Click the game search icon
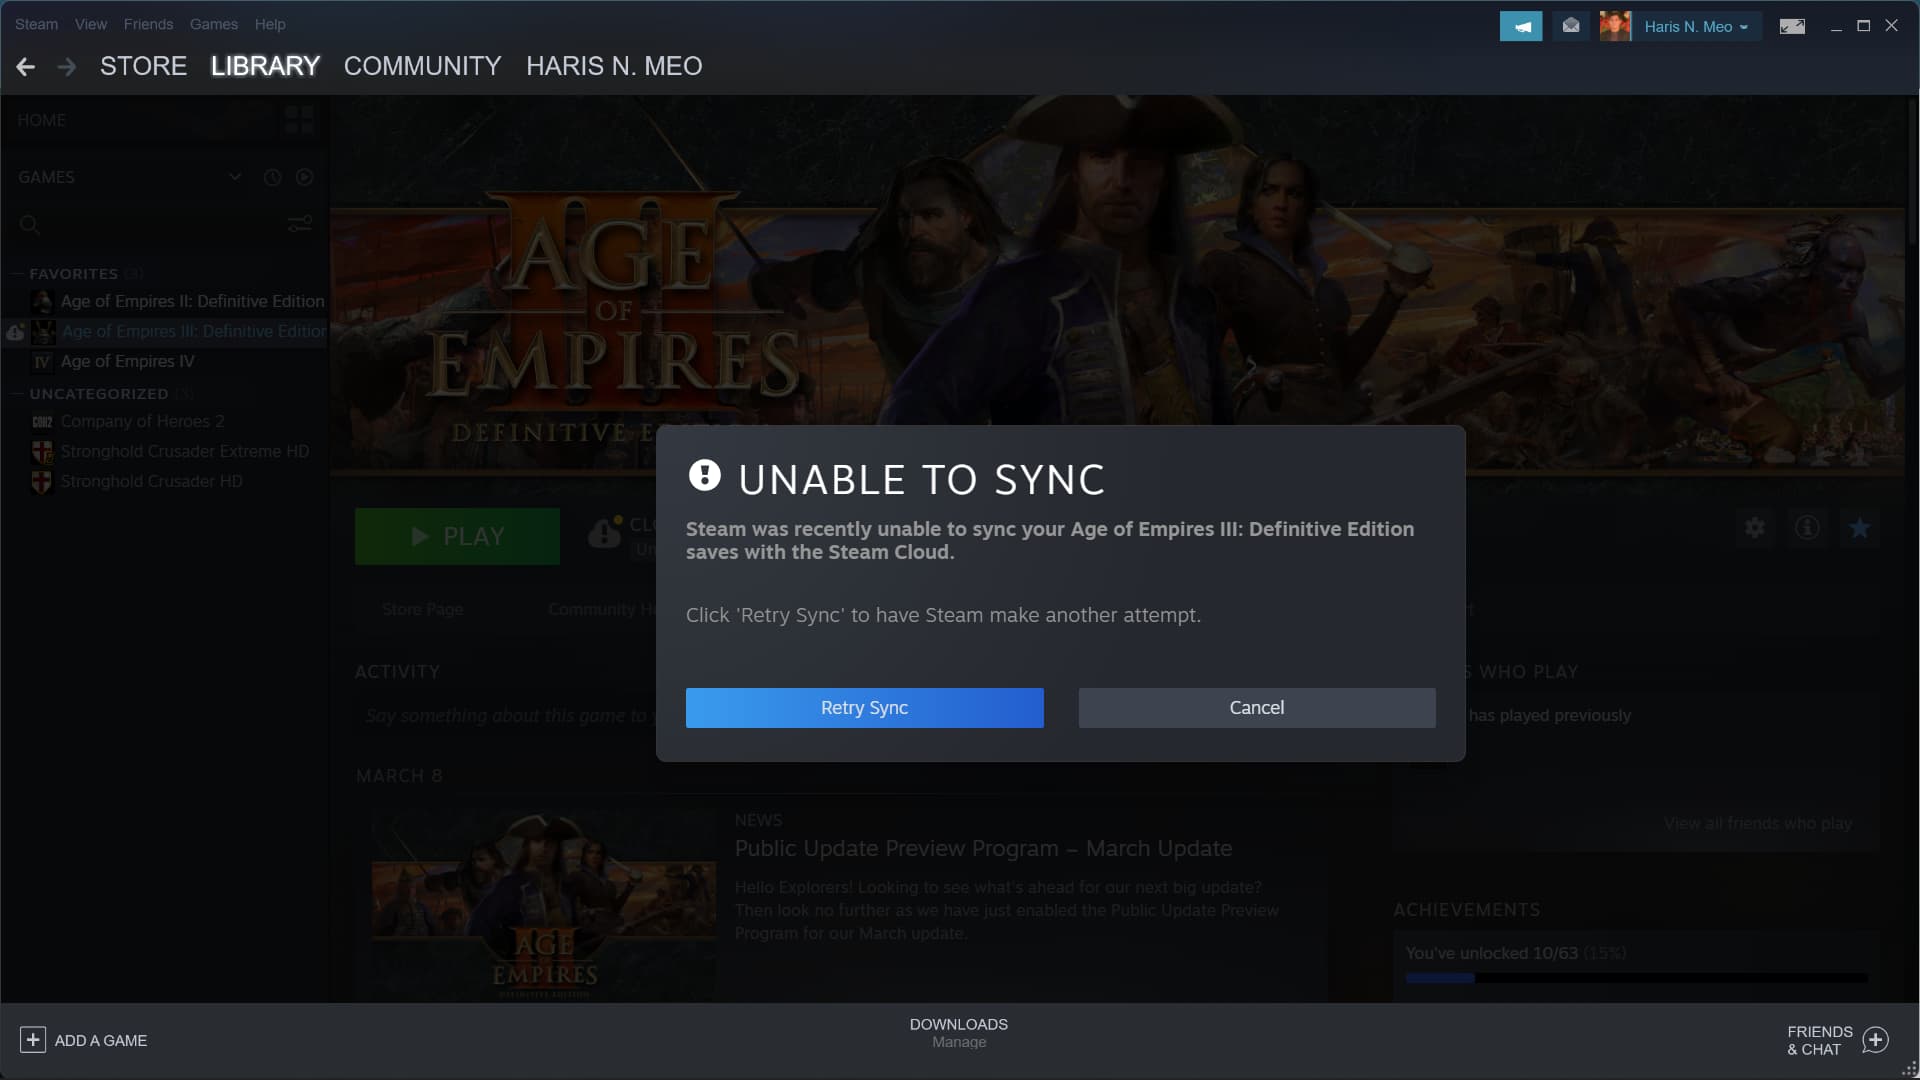1920x1080 pixels. [29, 224]
